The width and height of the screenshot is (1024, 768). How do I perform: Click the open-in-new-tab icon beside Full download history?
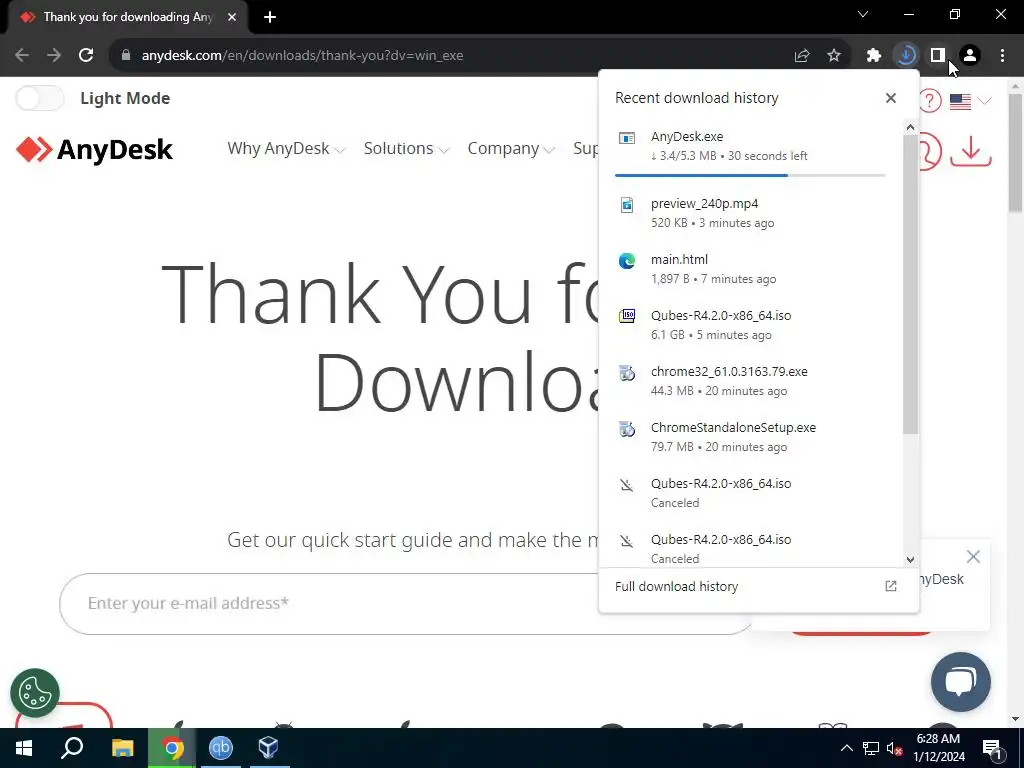click(891, 586)
